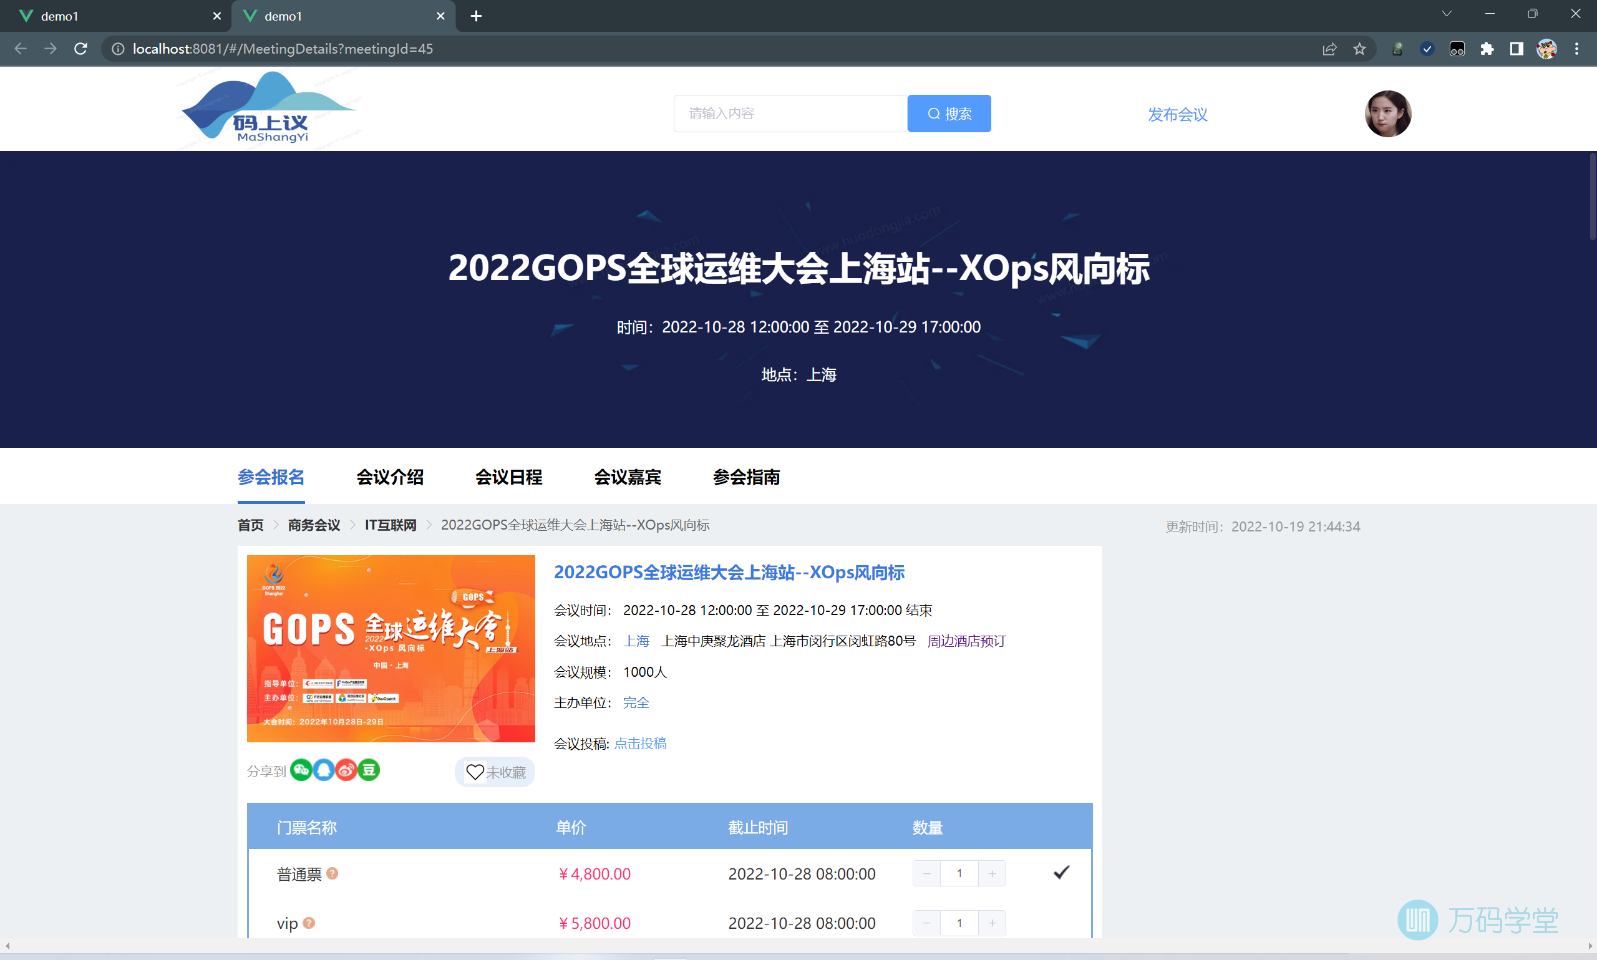Bookmark this page with the star icon
1597x960 pixels.
click(x=1359, y=49)
